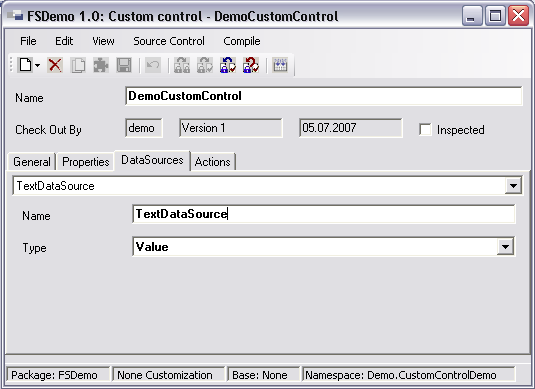
Task: Maximize the FSDemo window
Action: (495, 16)
